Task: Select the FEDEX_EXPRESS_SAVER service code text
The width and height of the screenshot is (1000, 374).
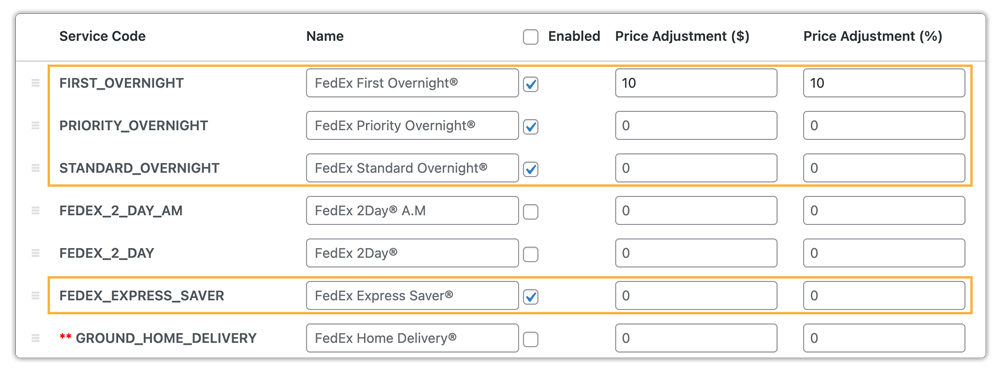Action: (142, 295)
